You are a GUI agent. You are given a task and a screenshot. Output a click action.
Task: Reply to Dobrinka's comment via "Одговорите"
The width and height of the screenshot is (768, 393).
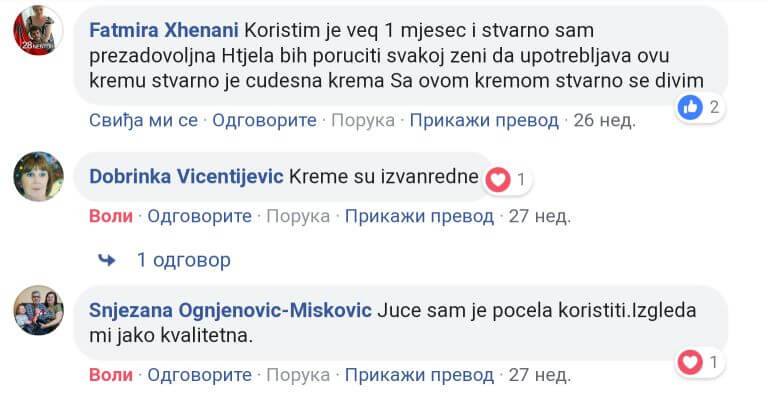click(200, 216)
